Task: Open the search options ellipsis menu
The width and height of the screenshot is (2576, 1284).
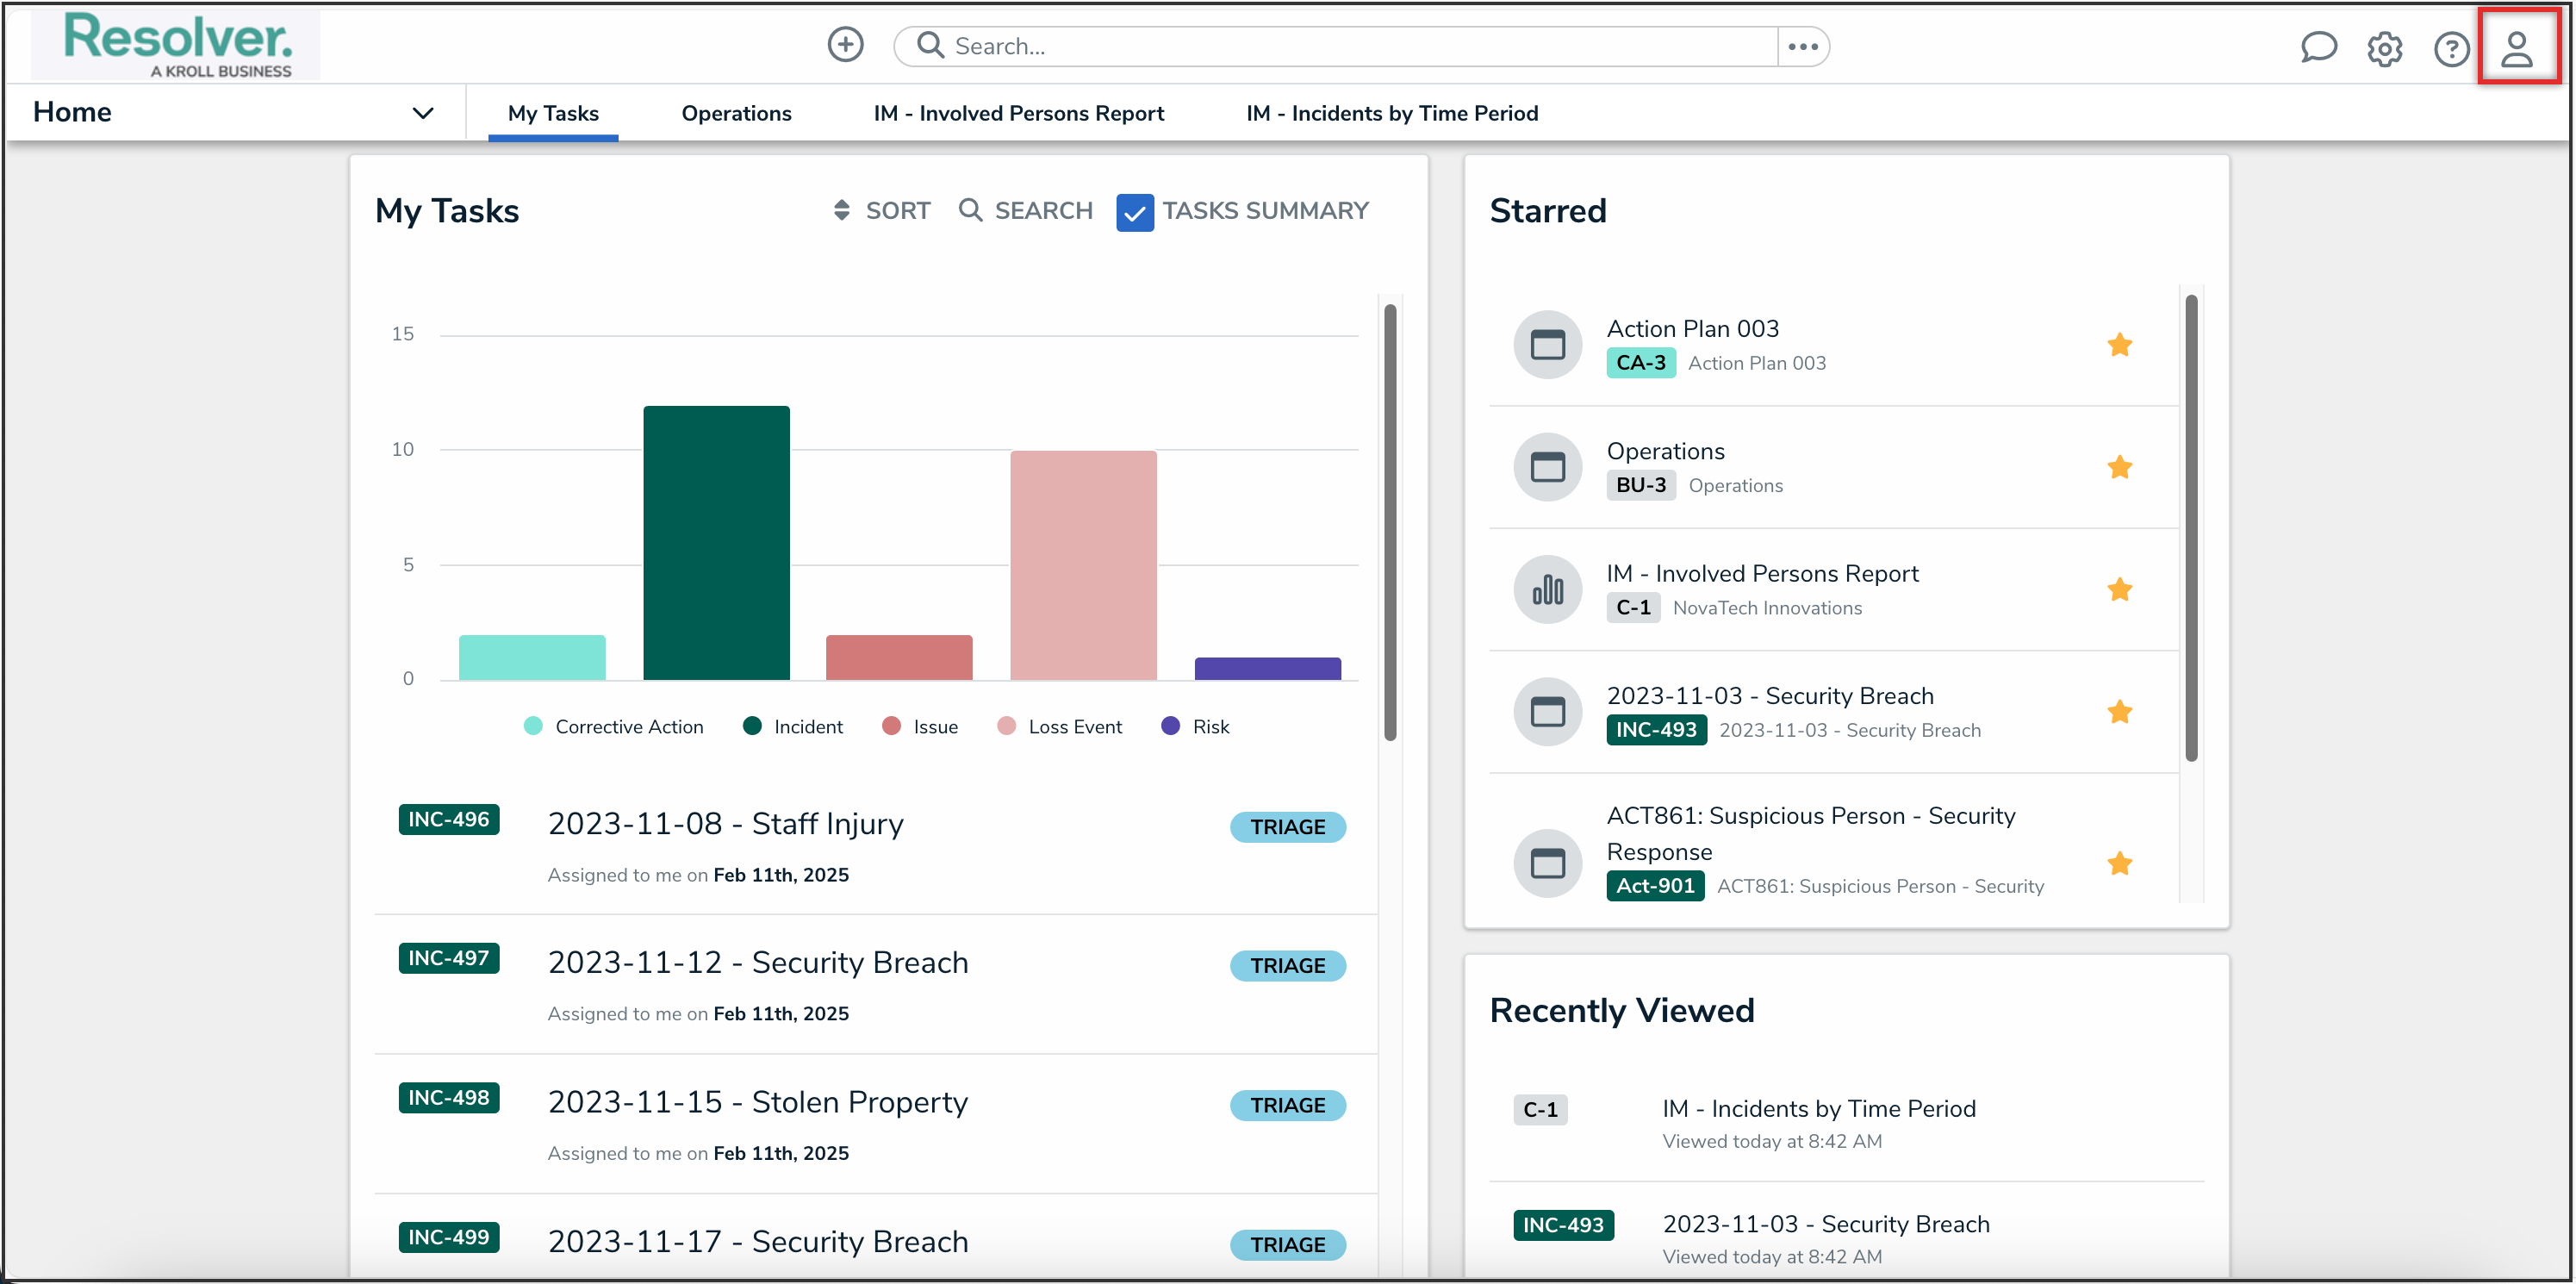Action: coord(1802,46)
